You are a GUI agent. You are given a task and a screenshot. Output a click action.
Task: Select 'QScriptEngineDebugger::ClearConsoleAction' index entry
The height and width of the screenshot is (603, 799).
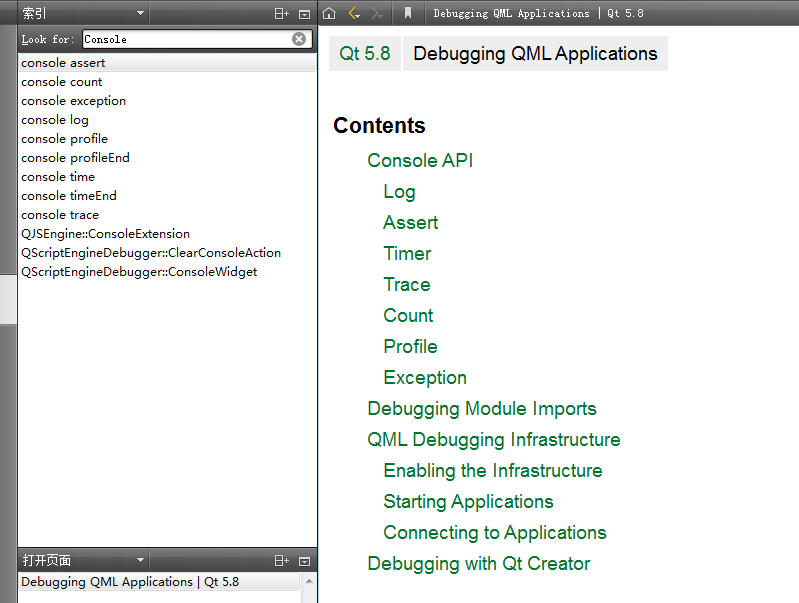pyautogui.click(x=167, y=253)
